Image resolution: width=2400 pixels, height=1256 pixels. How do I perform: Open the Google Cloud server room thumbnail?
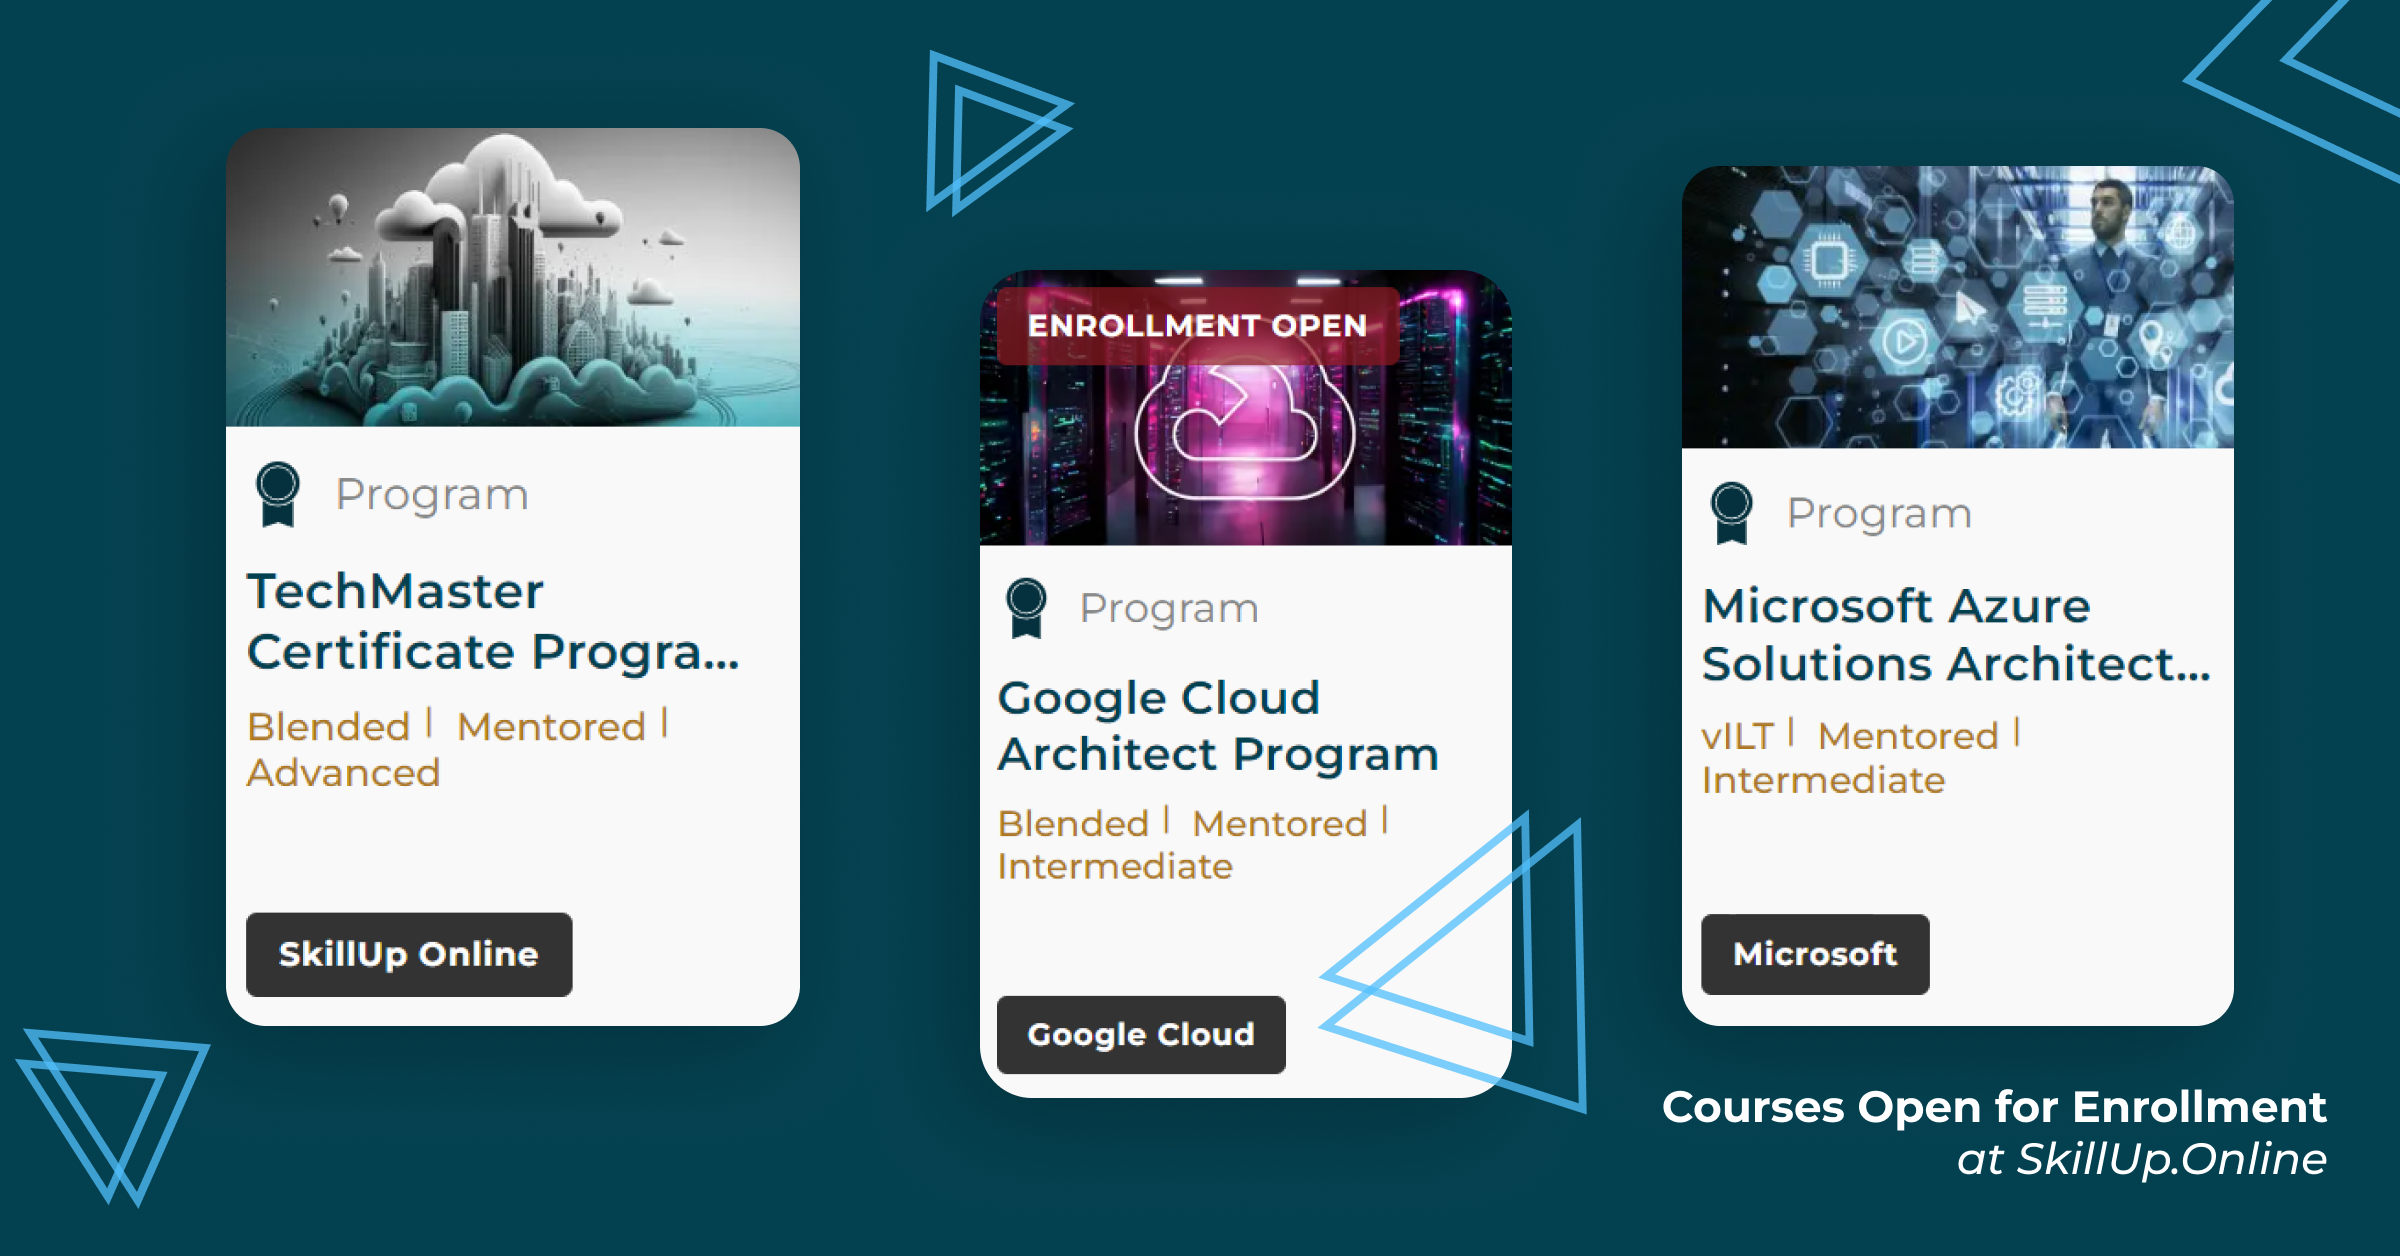[1245, 408]
